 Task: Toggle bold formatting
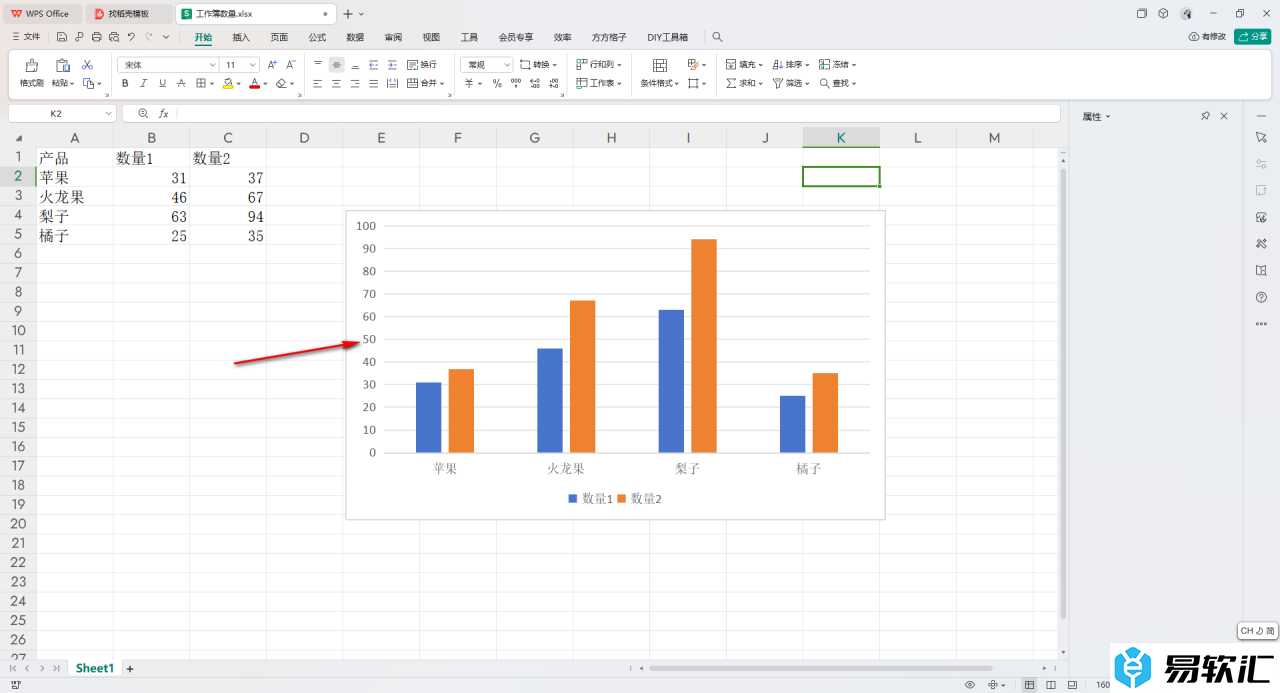[125, 83]
